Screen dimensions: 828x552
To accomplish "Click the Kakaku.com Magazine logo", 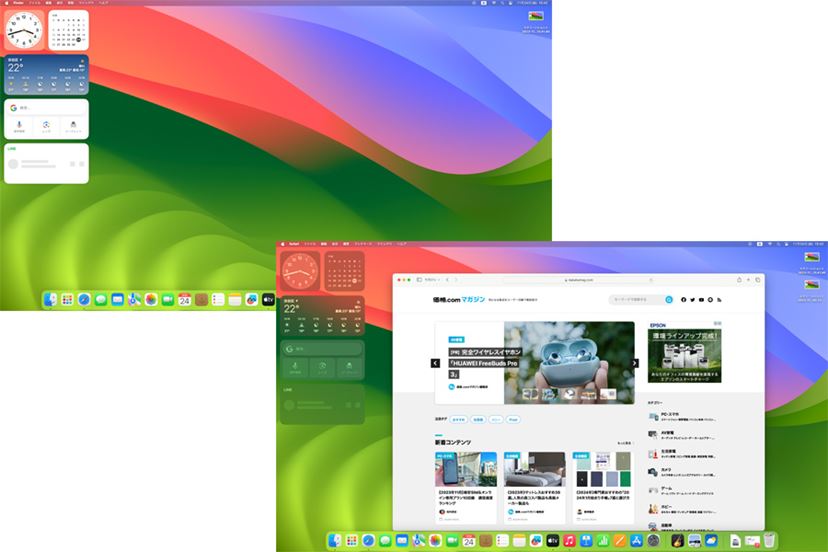I will coord(450,299).
